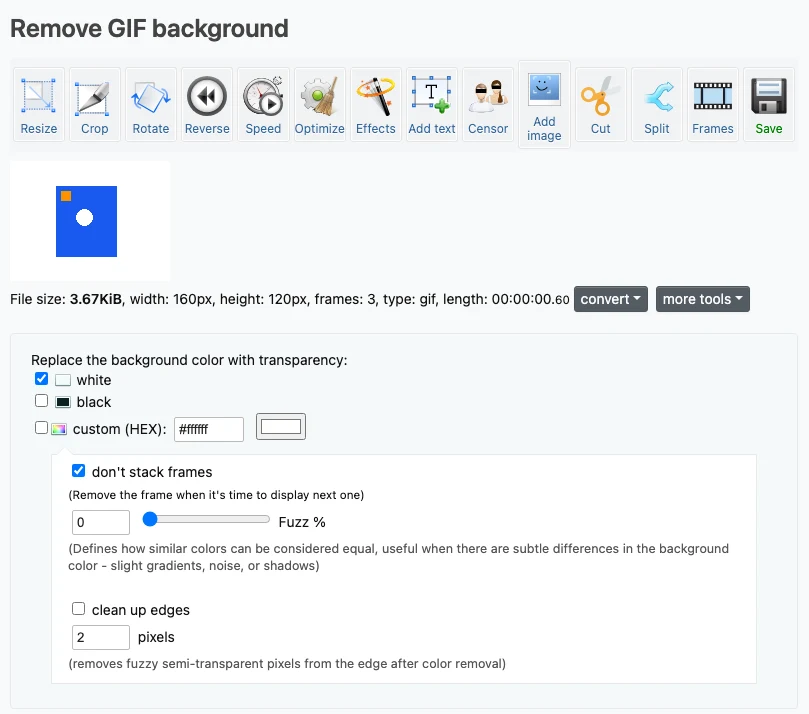Image resolution: width=809 pixels, height=714 pixels.
Task: Expand the convert dropdown
Action: pyautogui.click(x=611, y=299)
